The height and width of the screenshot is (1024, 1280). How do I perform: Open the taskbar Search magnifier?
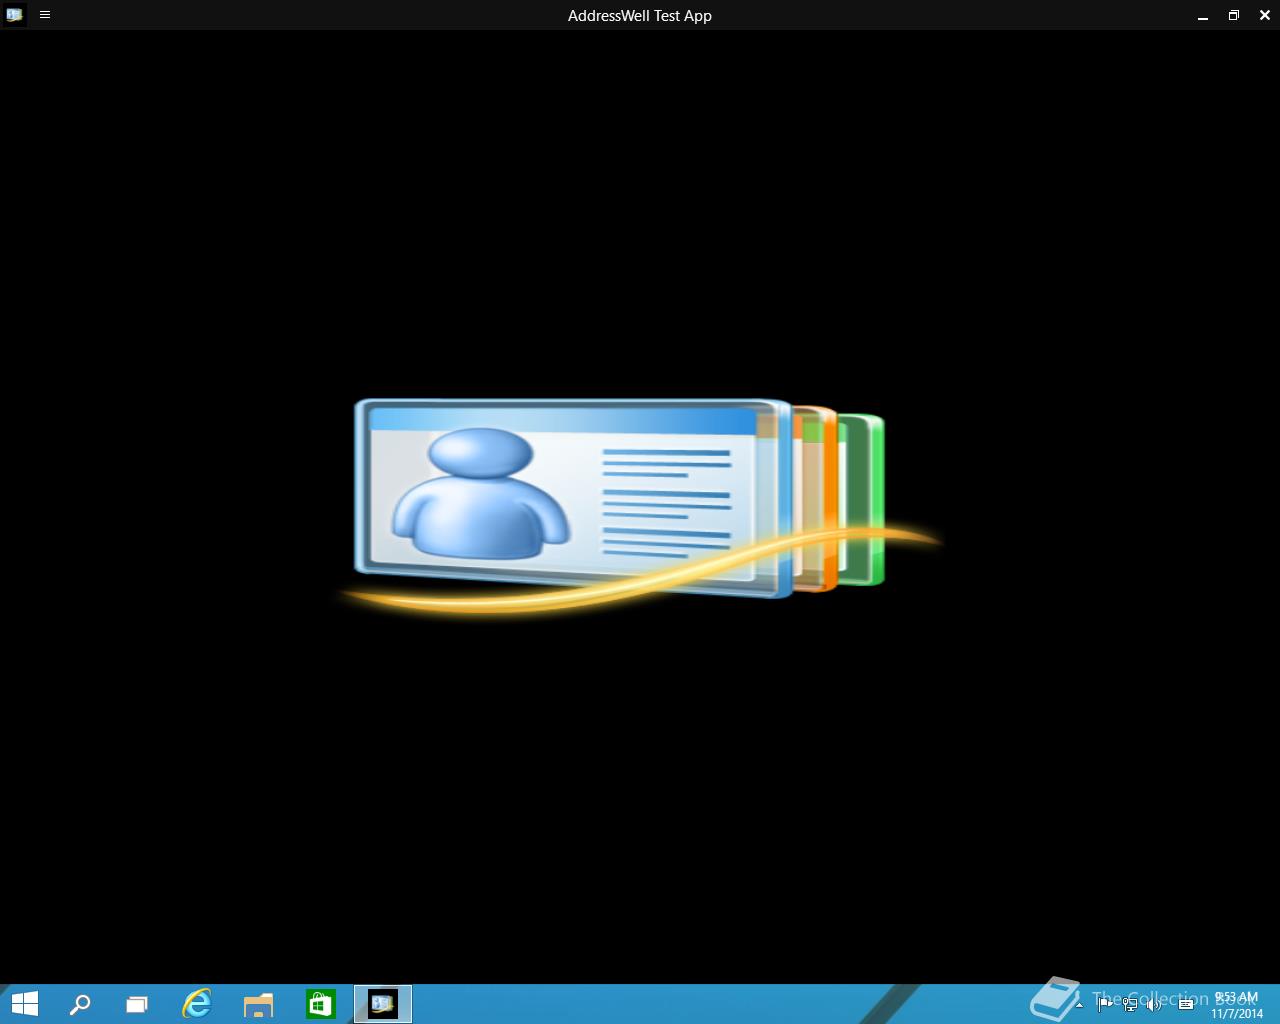80,1004
